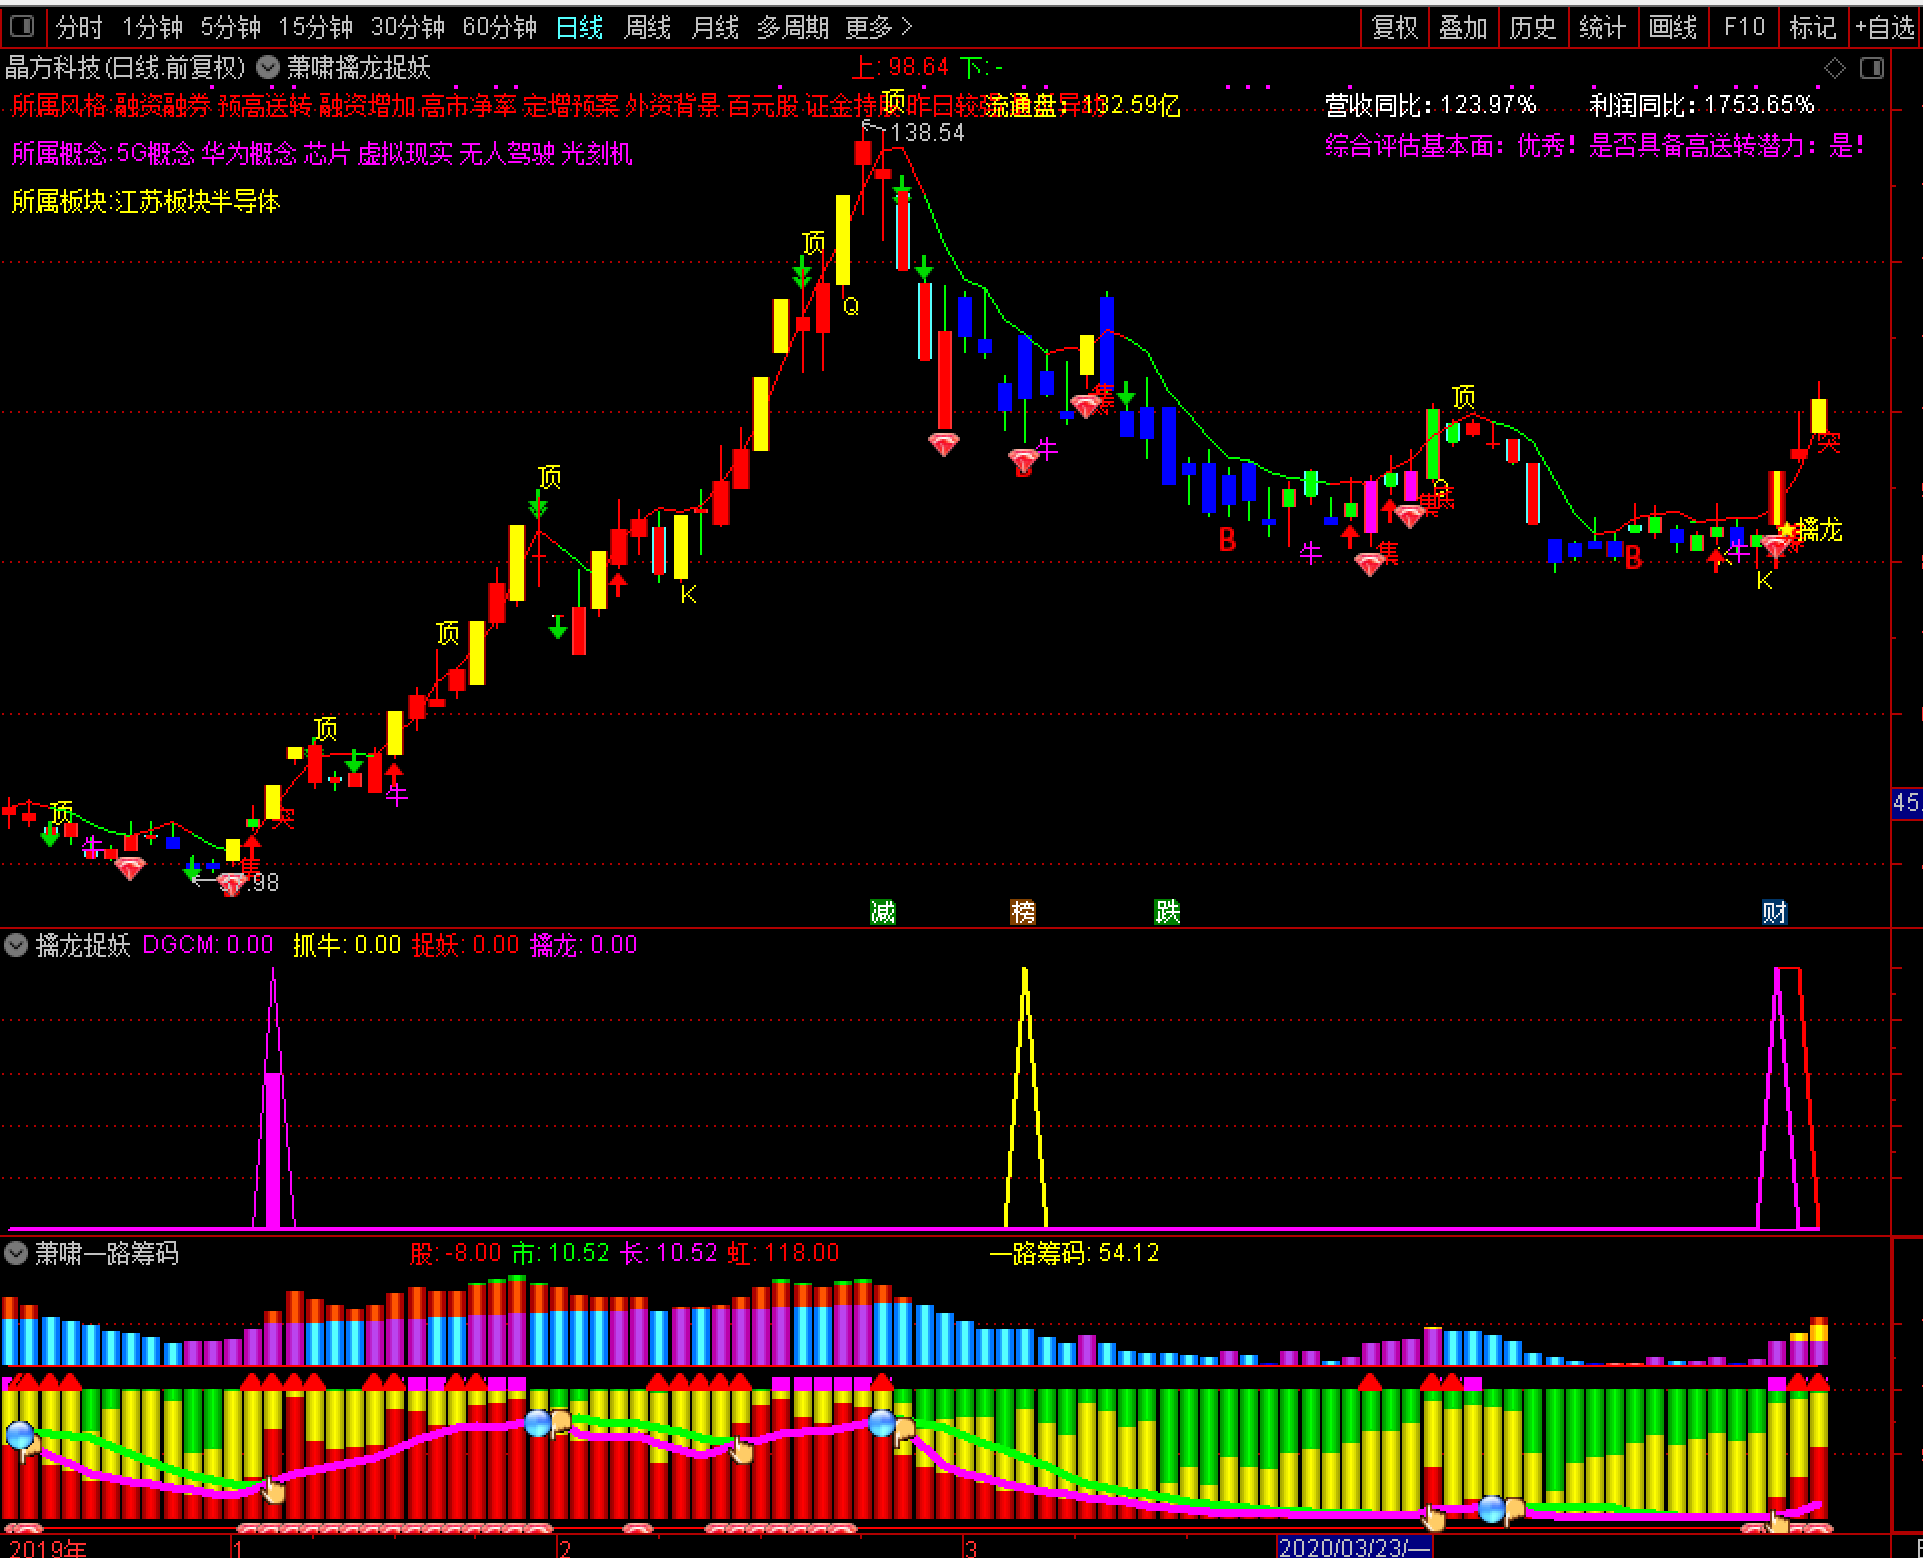Click the 统计 statistics button

click(1603, 27)
